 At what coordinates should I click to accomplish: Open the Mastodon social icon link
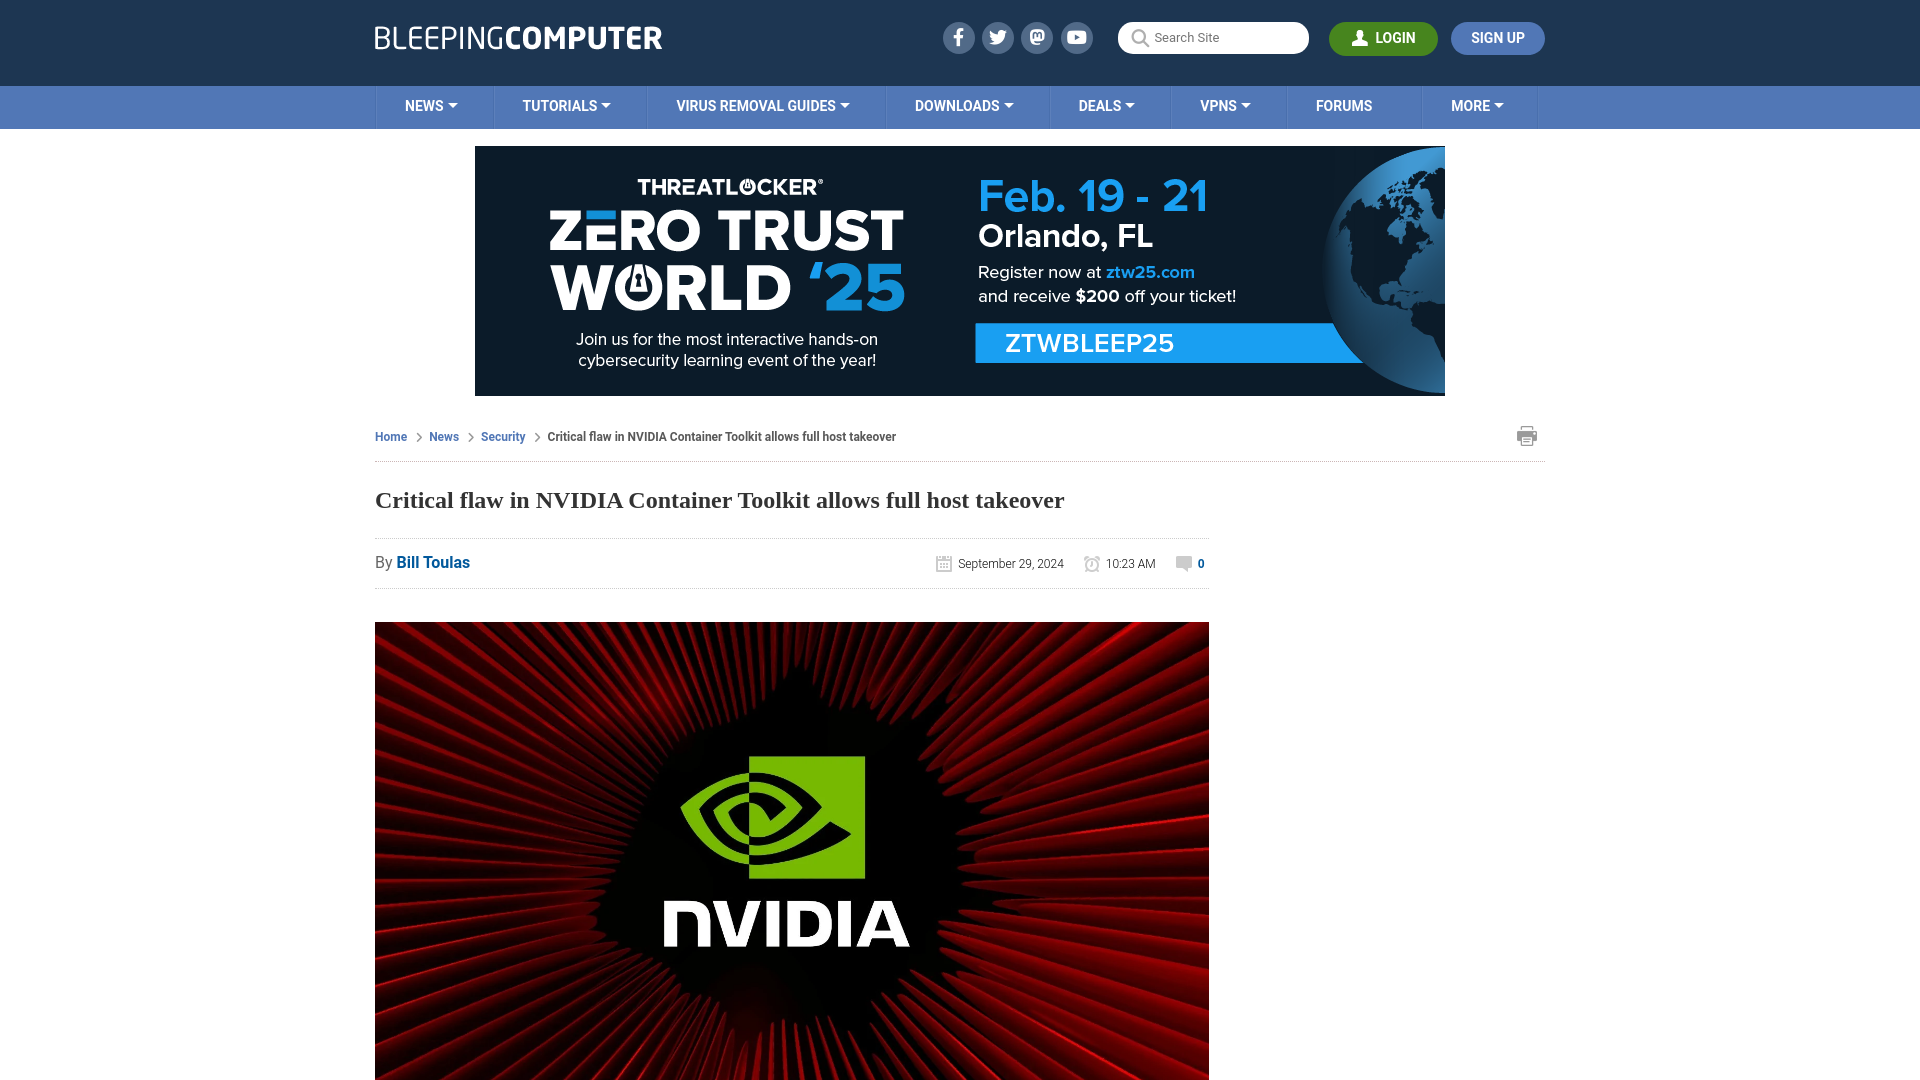(x=1038, y=37)
